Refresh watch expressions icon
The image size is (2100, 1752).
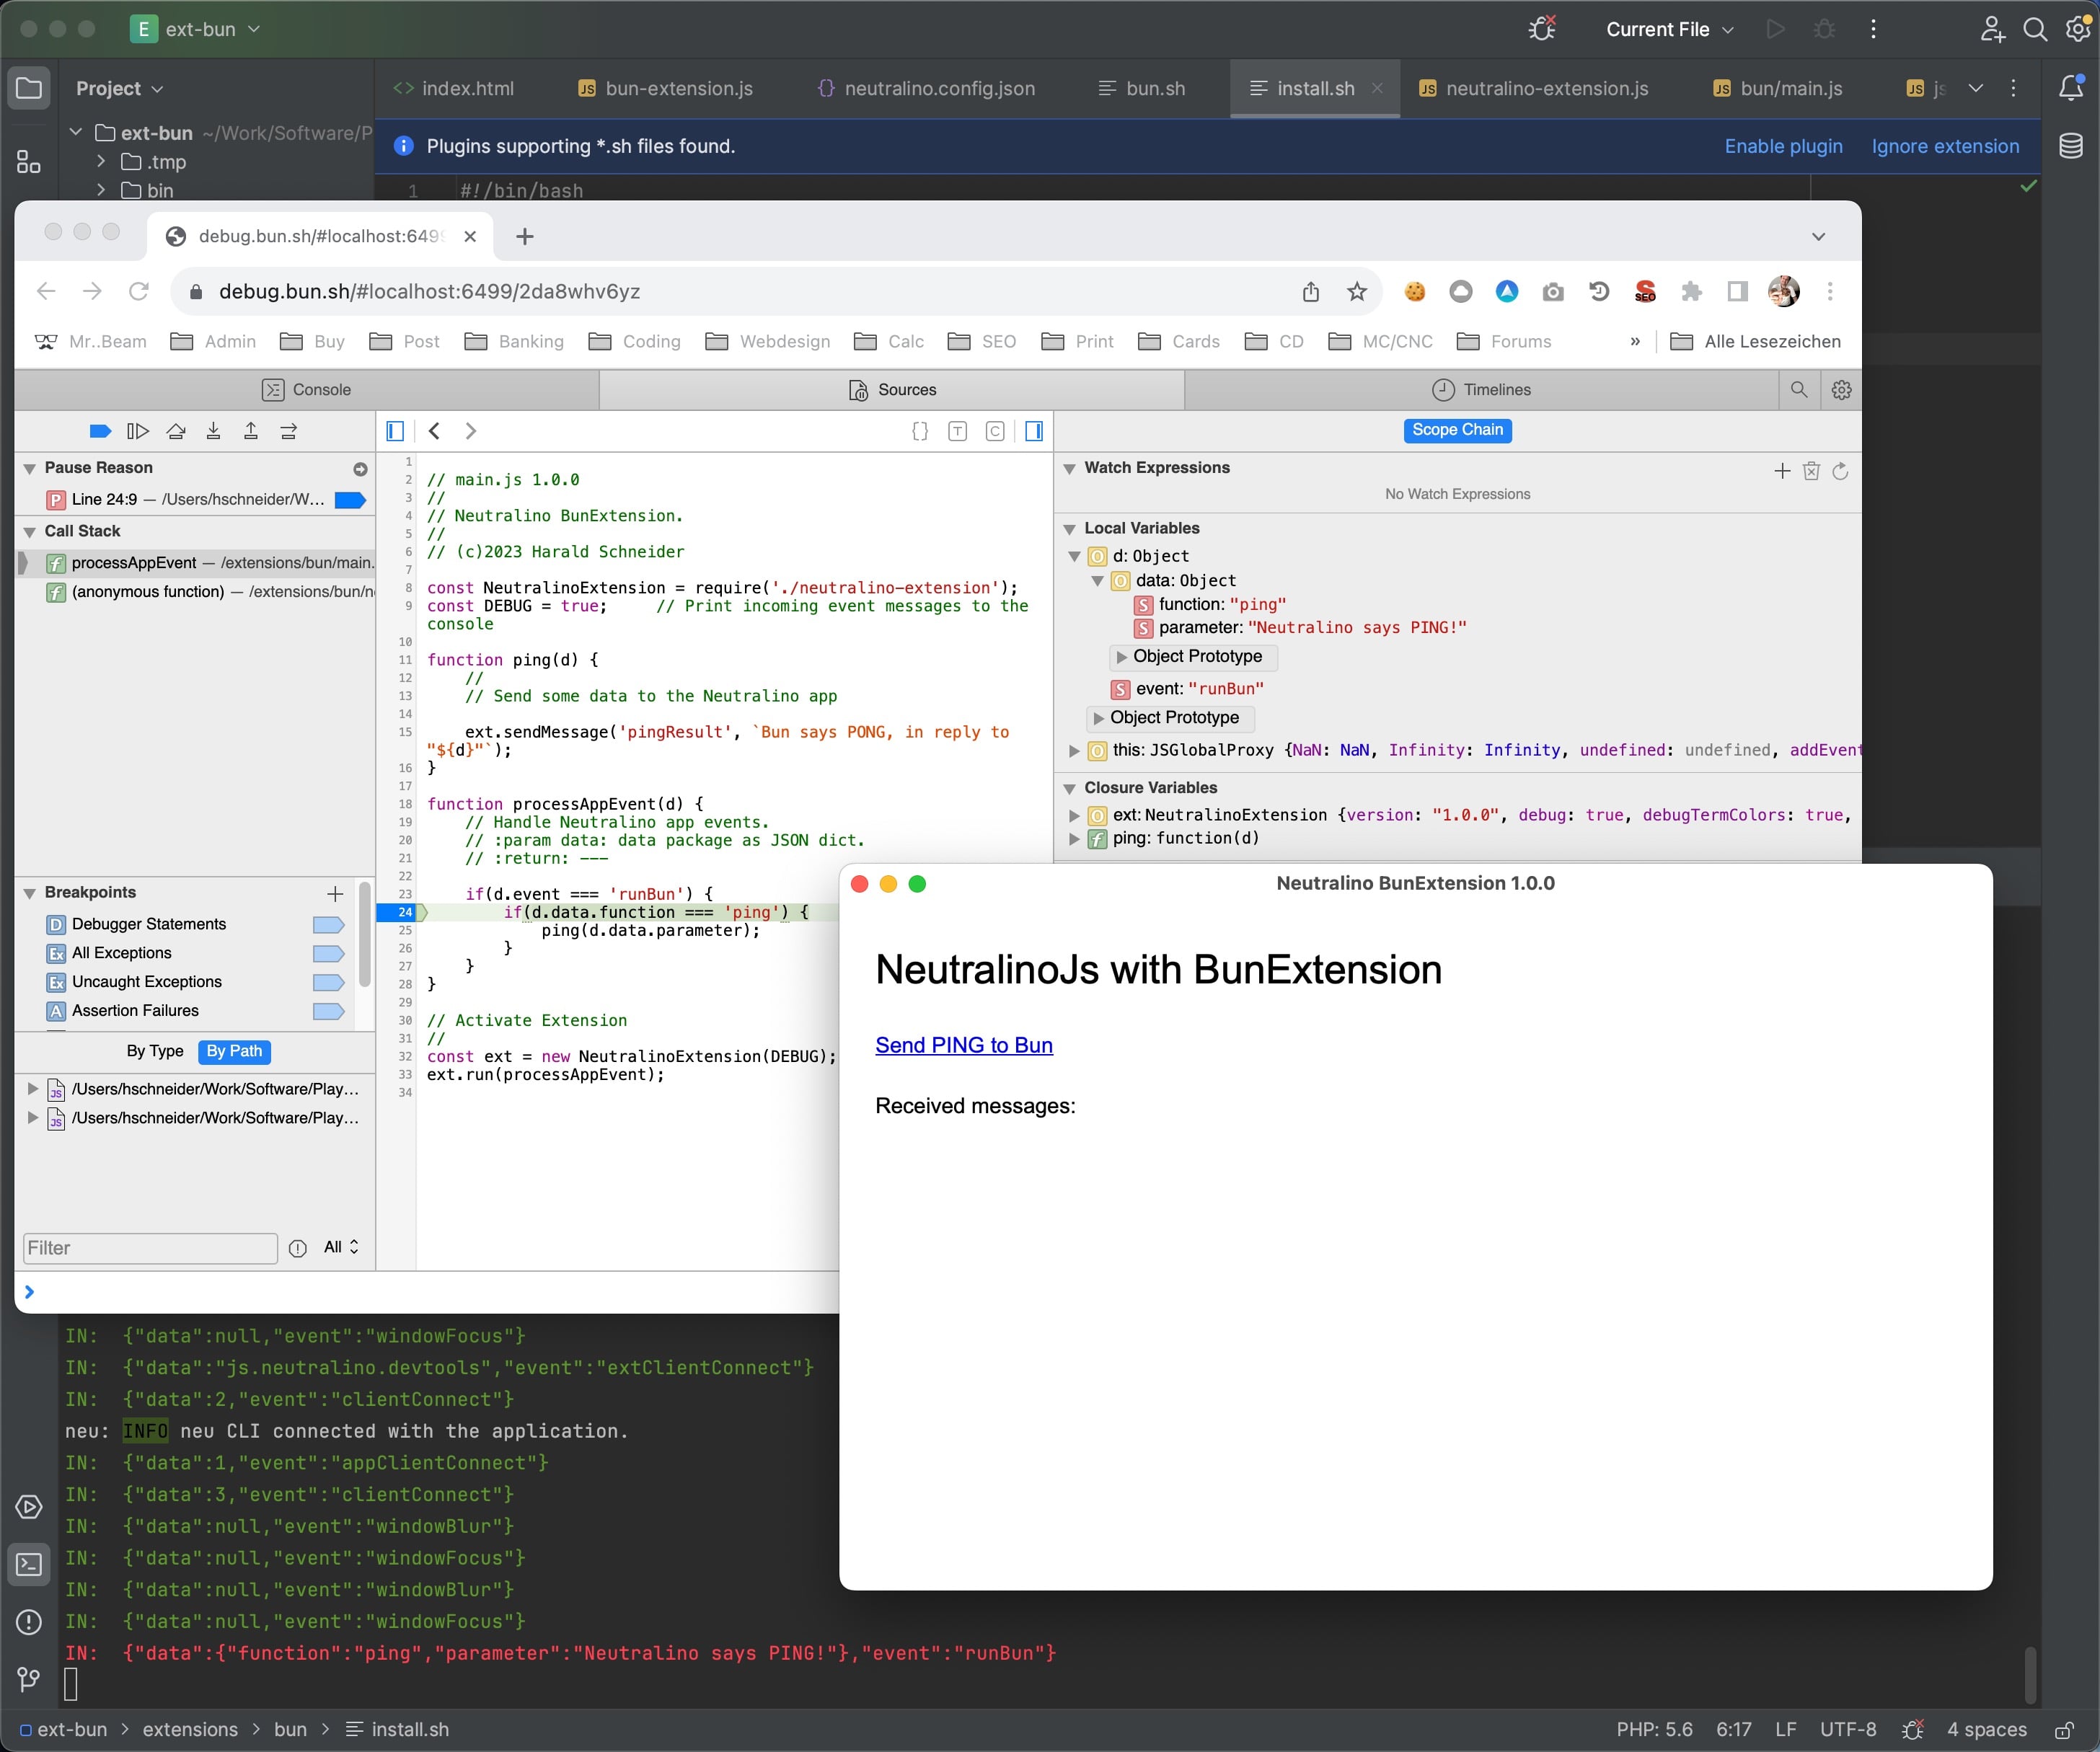click(x=1840, y=470)
